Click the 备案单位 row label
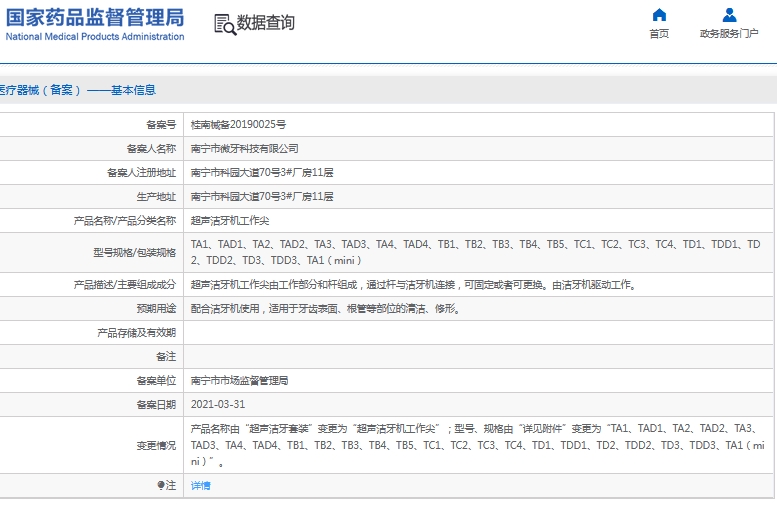This screenshot has width=777, height=507. (156, 381)
